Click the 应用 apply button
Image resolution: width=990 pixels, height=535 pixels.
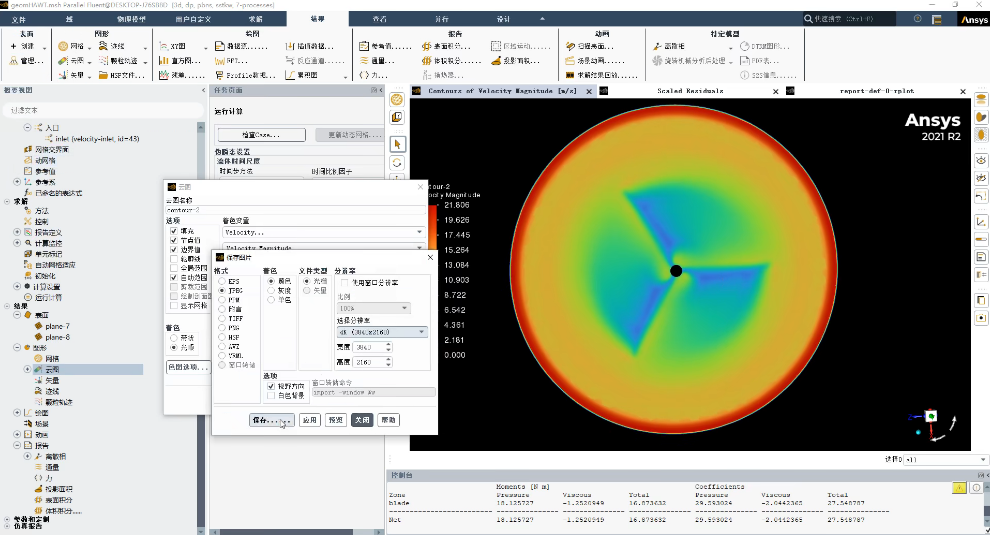tap(309, 420)
